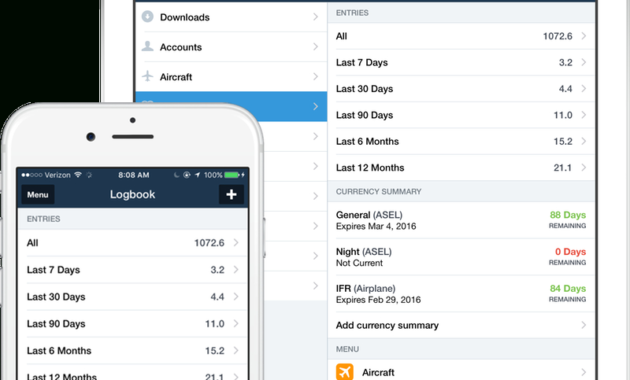Screen dimensions: 630x380
Task: Tap the Downloads arrow icon on tablet
Action: click(147, 16)
